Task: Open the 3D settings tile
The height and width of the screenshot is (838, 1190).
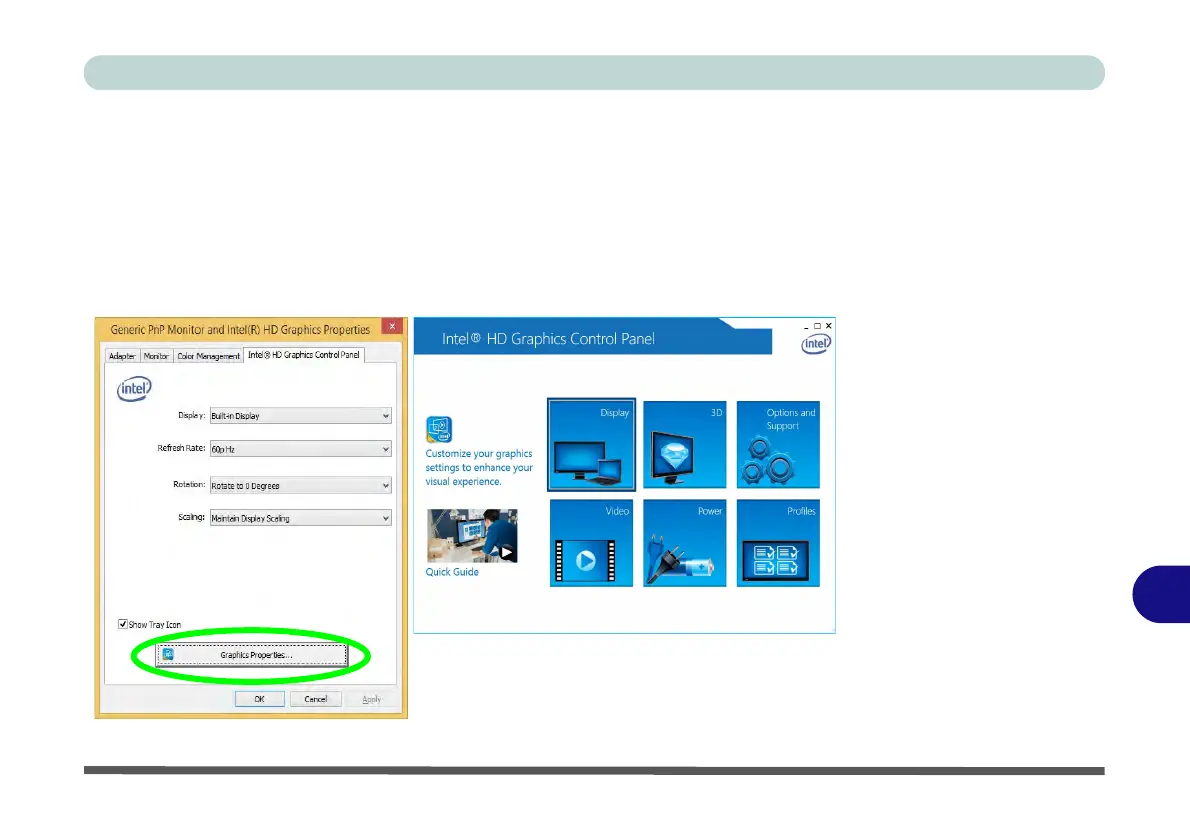Action: (685, 445)
